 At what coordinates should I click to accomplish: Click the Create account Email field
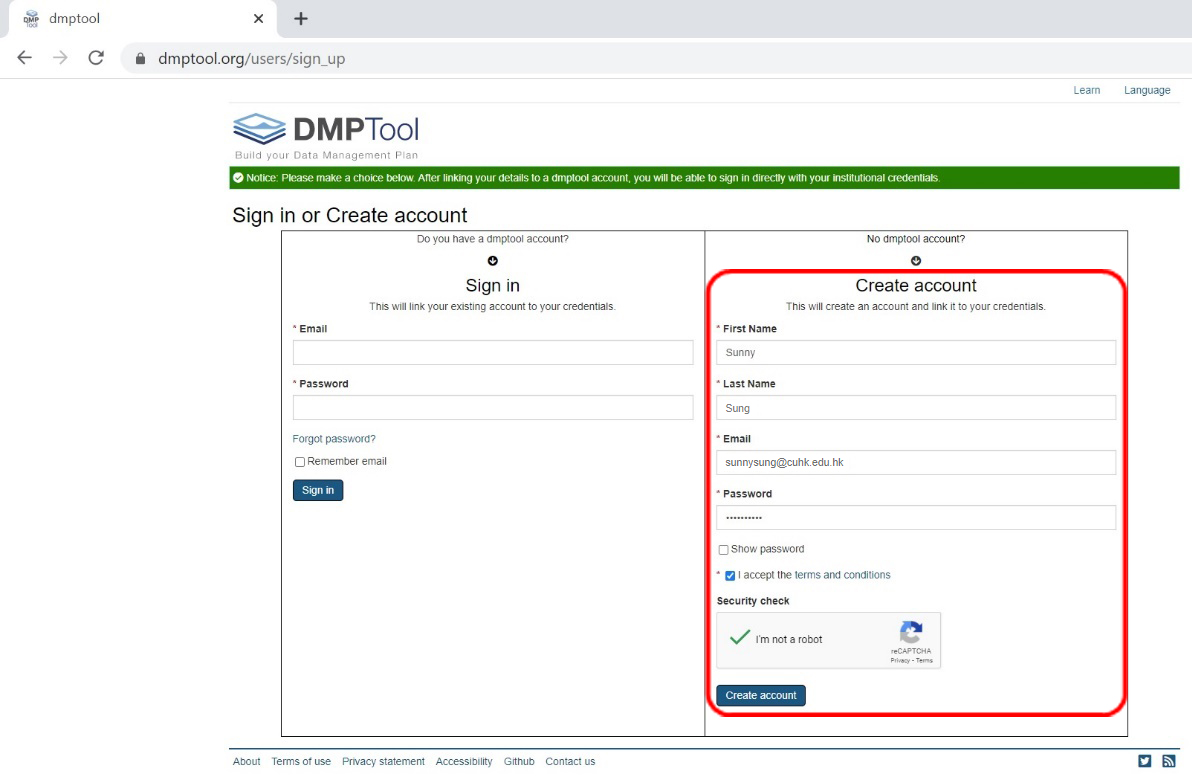click(x=916, y=462)
